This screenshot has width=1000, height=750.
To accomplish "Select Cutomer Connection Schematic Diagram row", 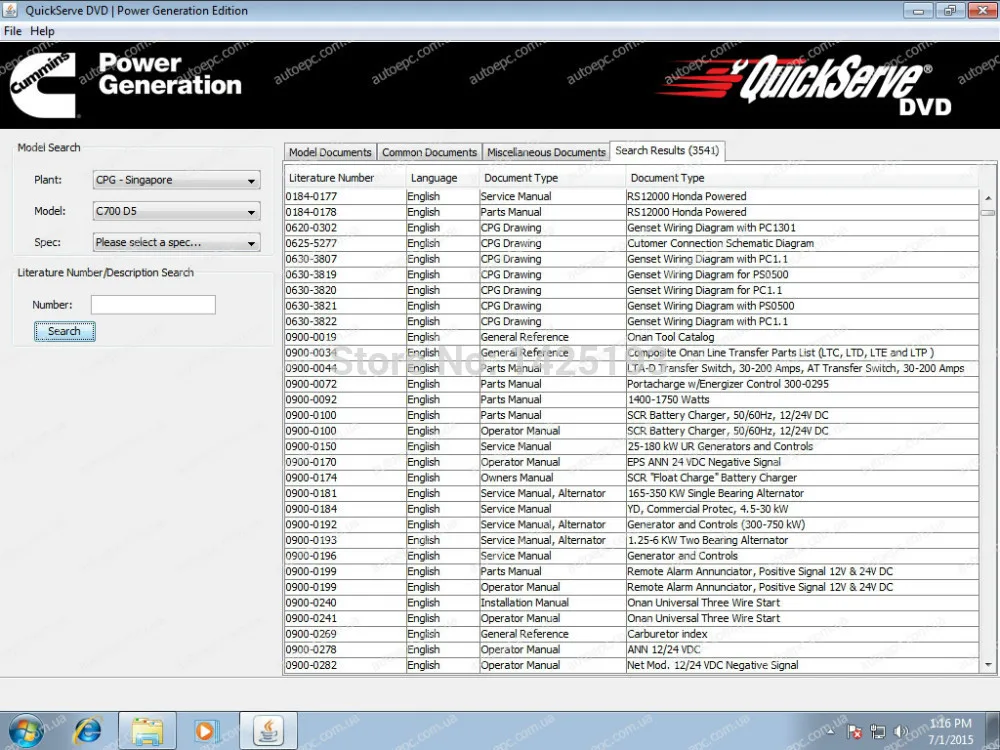I will 631,243.
